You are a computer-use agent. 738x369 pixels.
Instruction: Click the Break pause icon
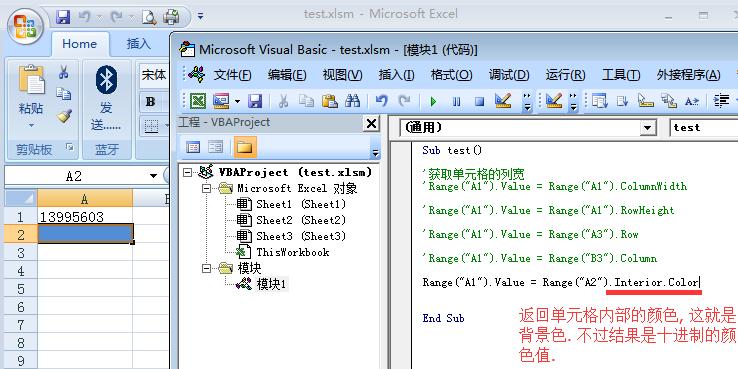click(456, 101)
